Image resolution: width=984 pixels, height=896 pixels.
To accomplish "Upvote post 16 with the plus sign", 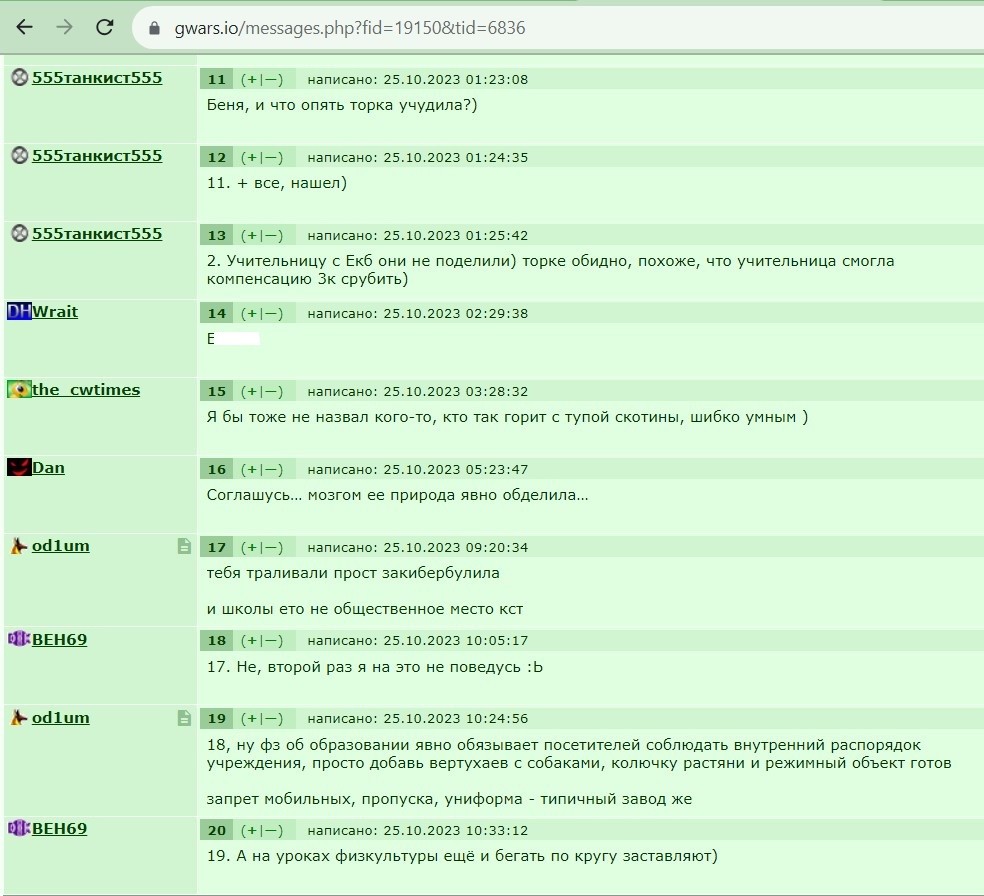I will point(252,469).
